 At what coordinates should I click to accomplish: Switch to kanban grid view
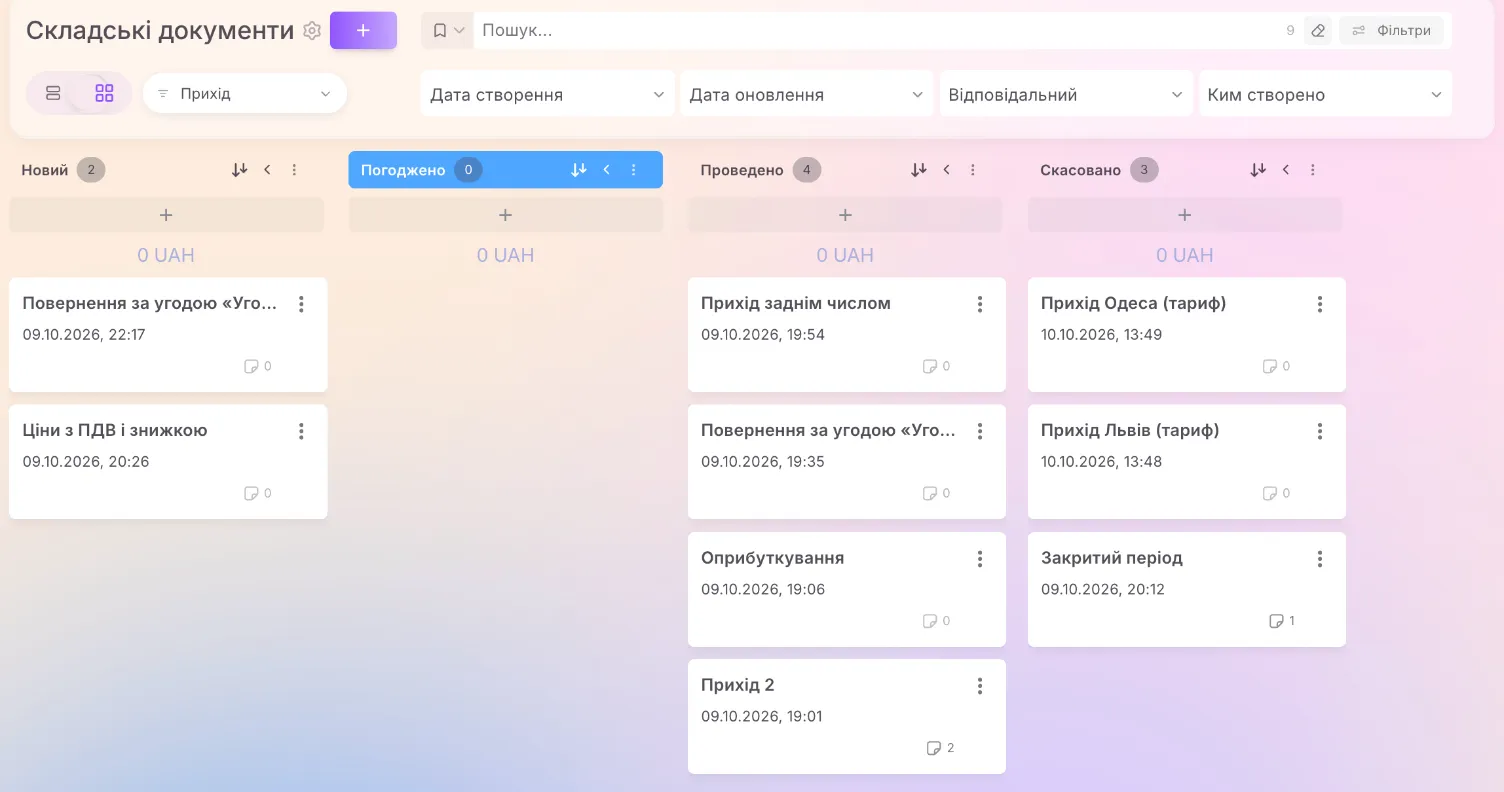pos(104,93)
